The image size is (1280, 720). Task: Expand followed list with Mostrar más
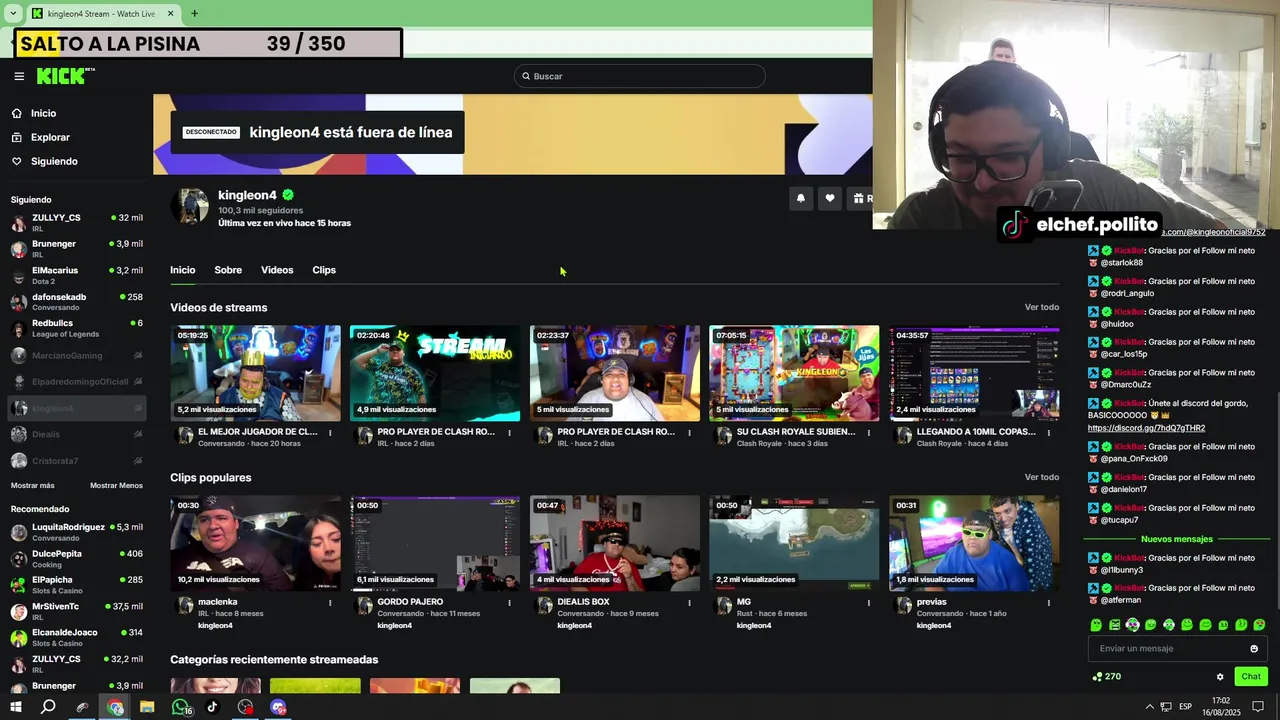(x=33, y=485)
